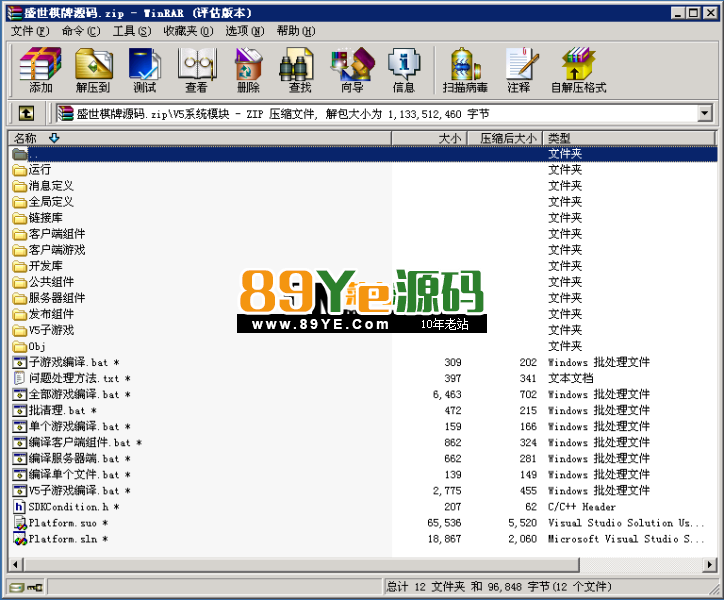Select the 公共组件 folder
724x600 pixels.
coord(43,282)
